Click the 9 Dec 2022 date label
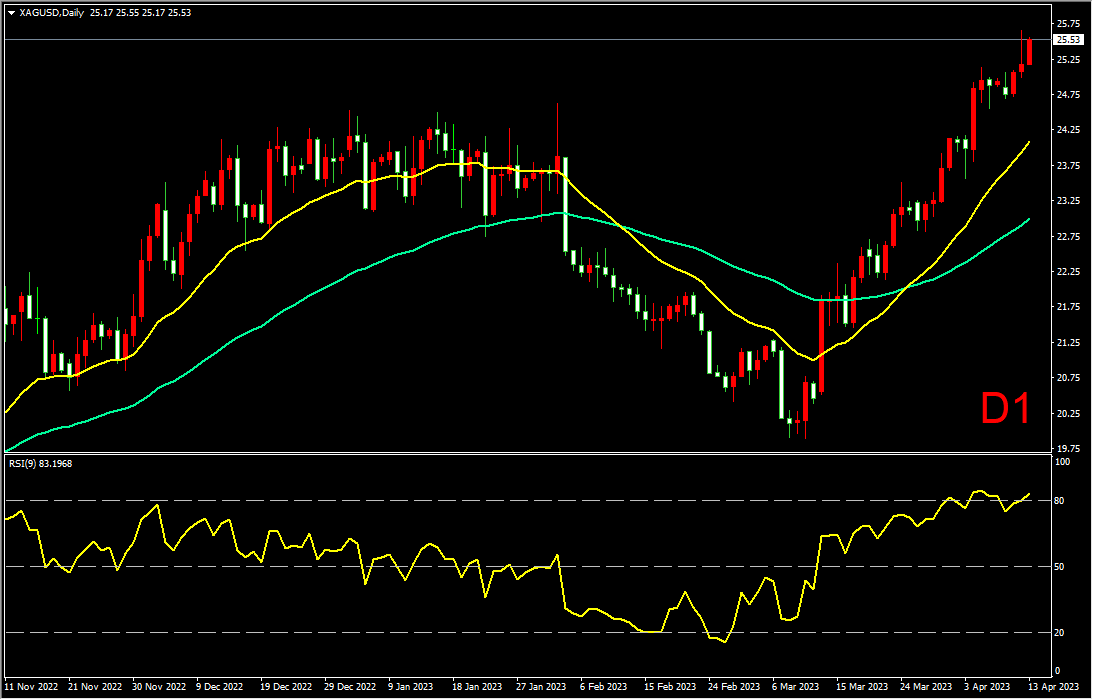The height and width of the screenshot is (700, 1093). [220, 686]
